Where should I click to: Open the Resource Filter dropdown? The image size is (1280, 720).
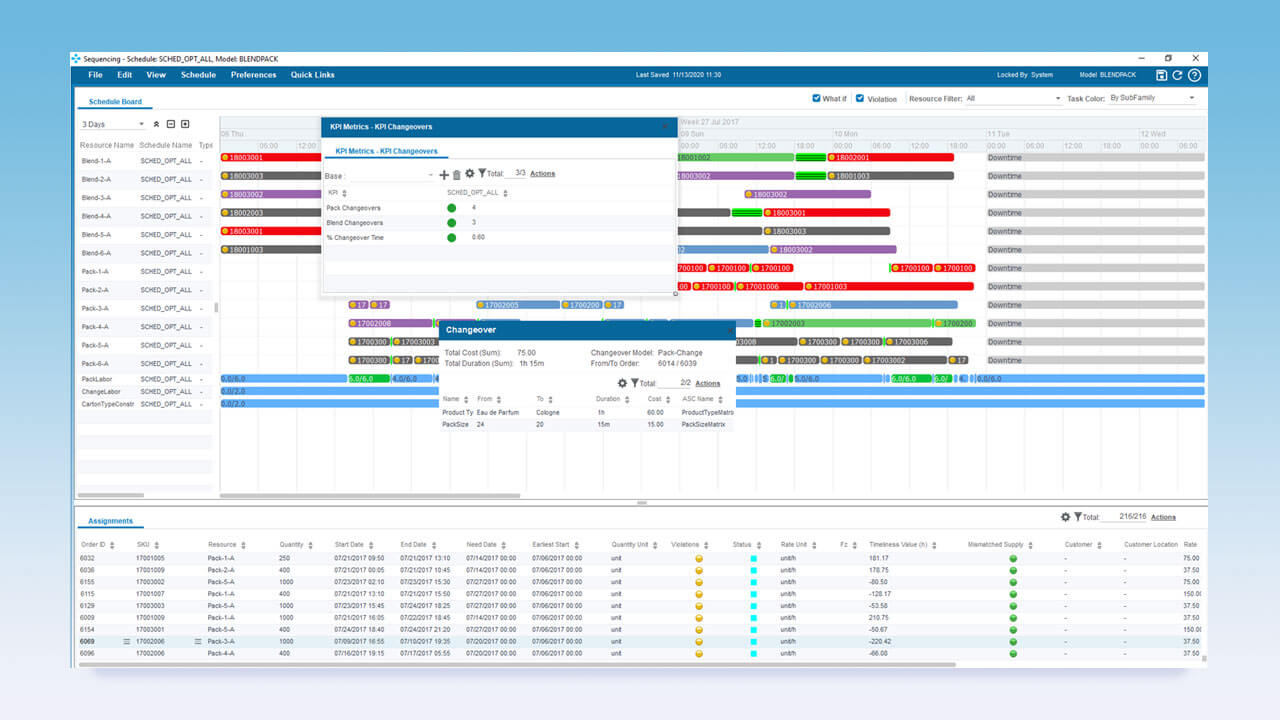click(1012, 99)
